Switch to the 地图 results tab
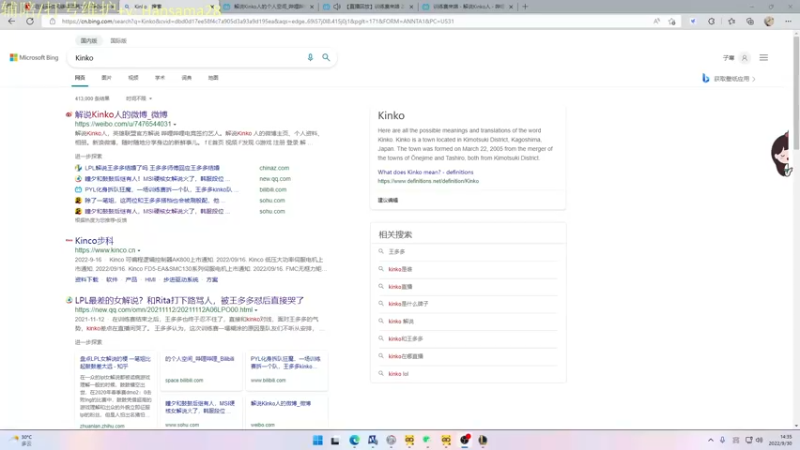The width and height of the screenshot is (800, 450). 213,78
